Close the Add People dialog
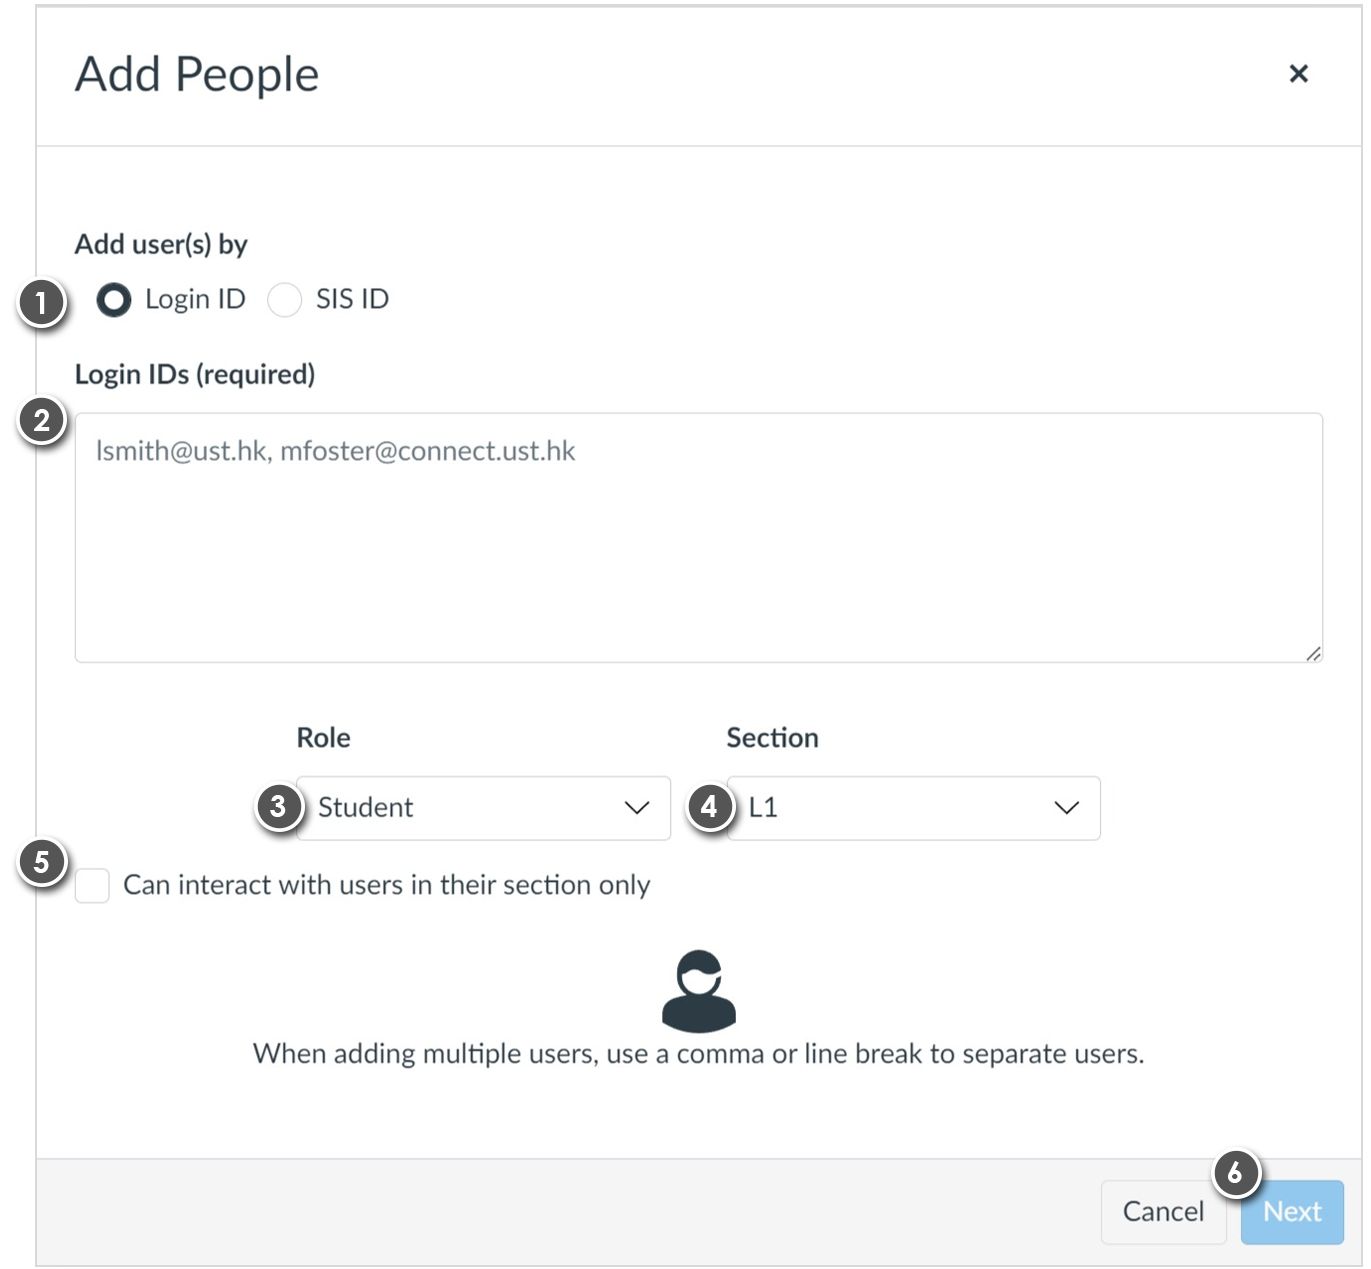The width and height of the screenshot is (1371, 1269). point(1298,73)
